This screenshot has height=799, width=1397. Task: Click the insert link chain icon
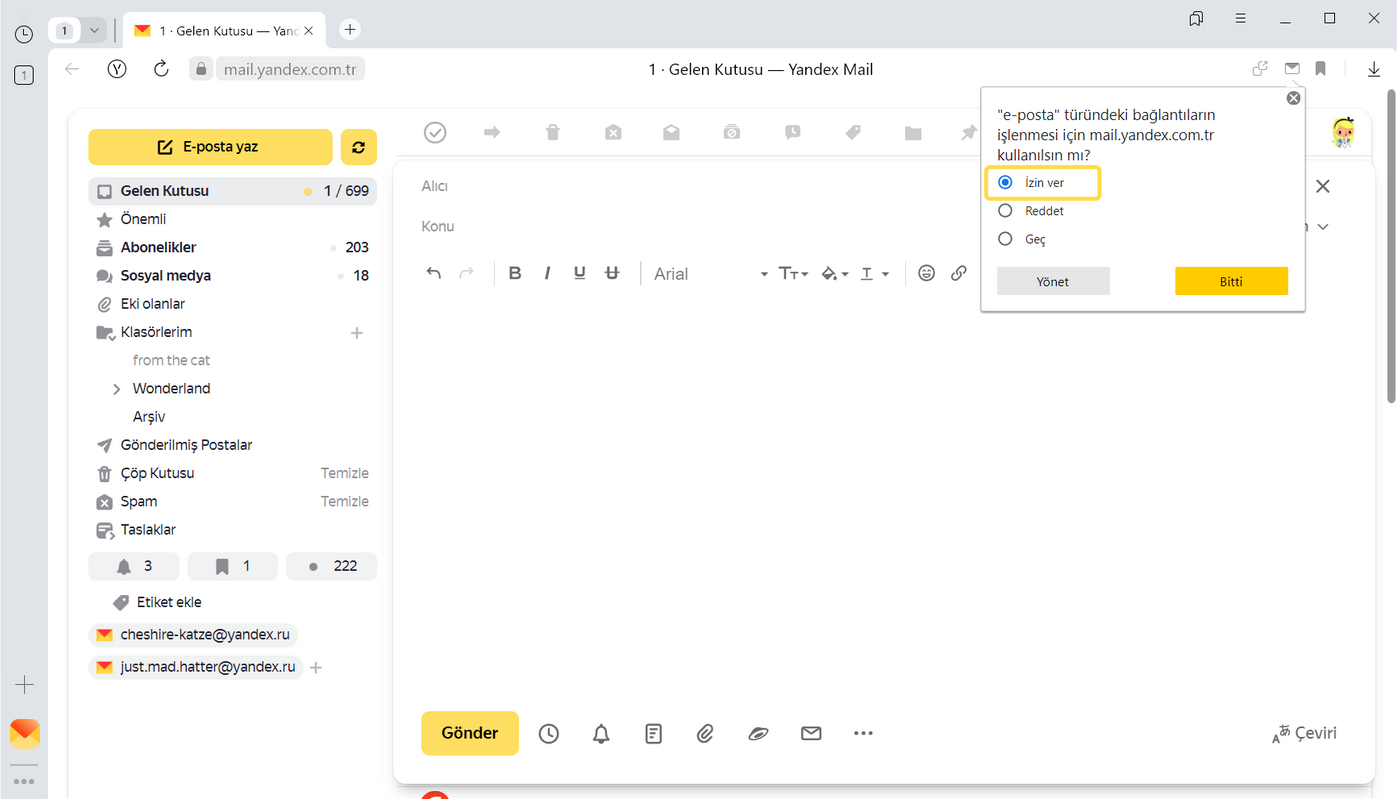(959, 273)
